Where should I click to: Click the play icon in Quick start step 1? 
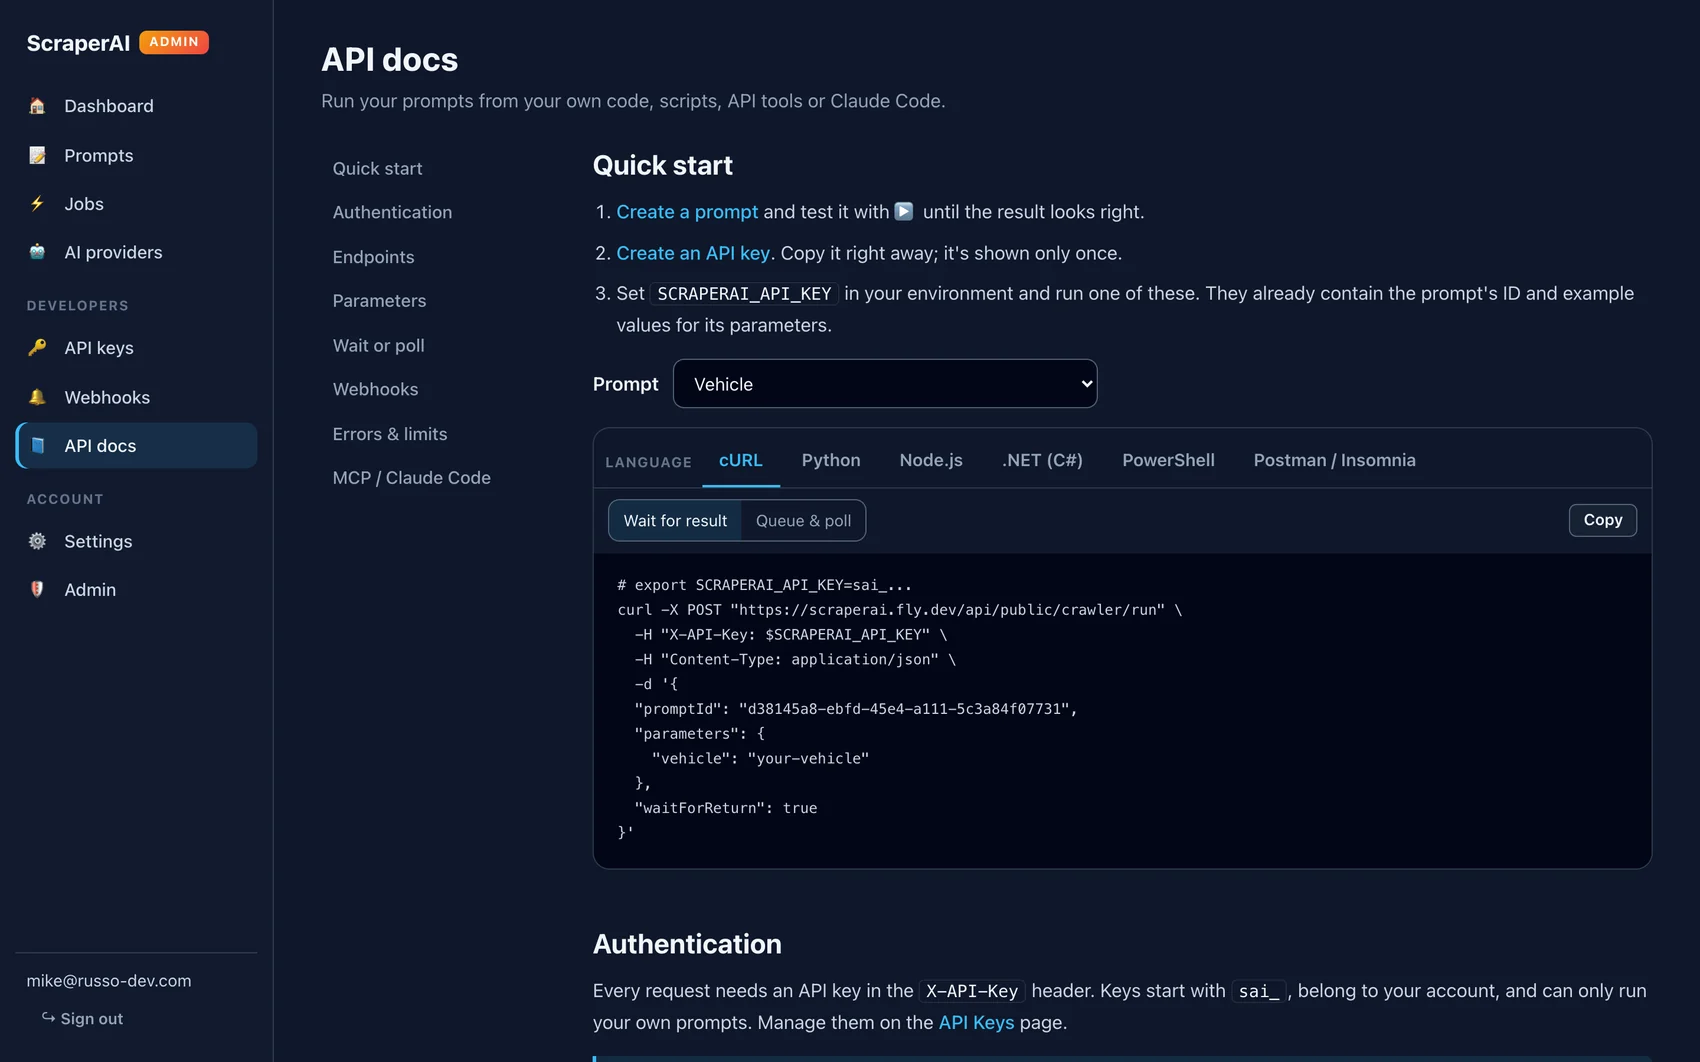(904, 211)
